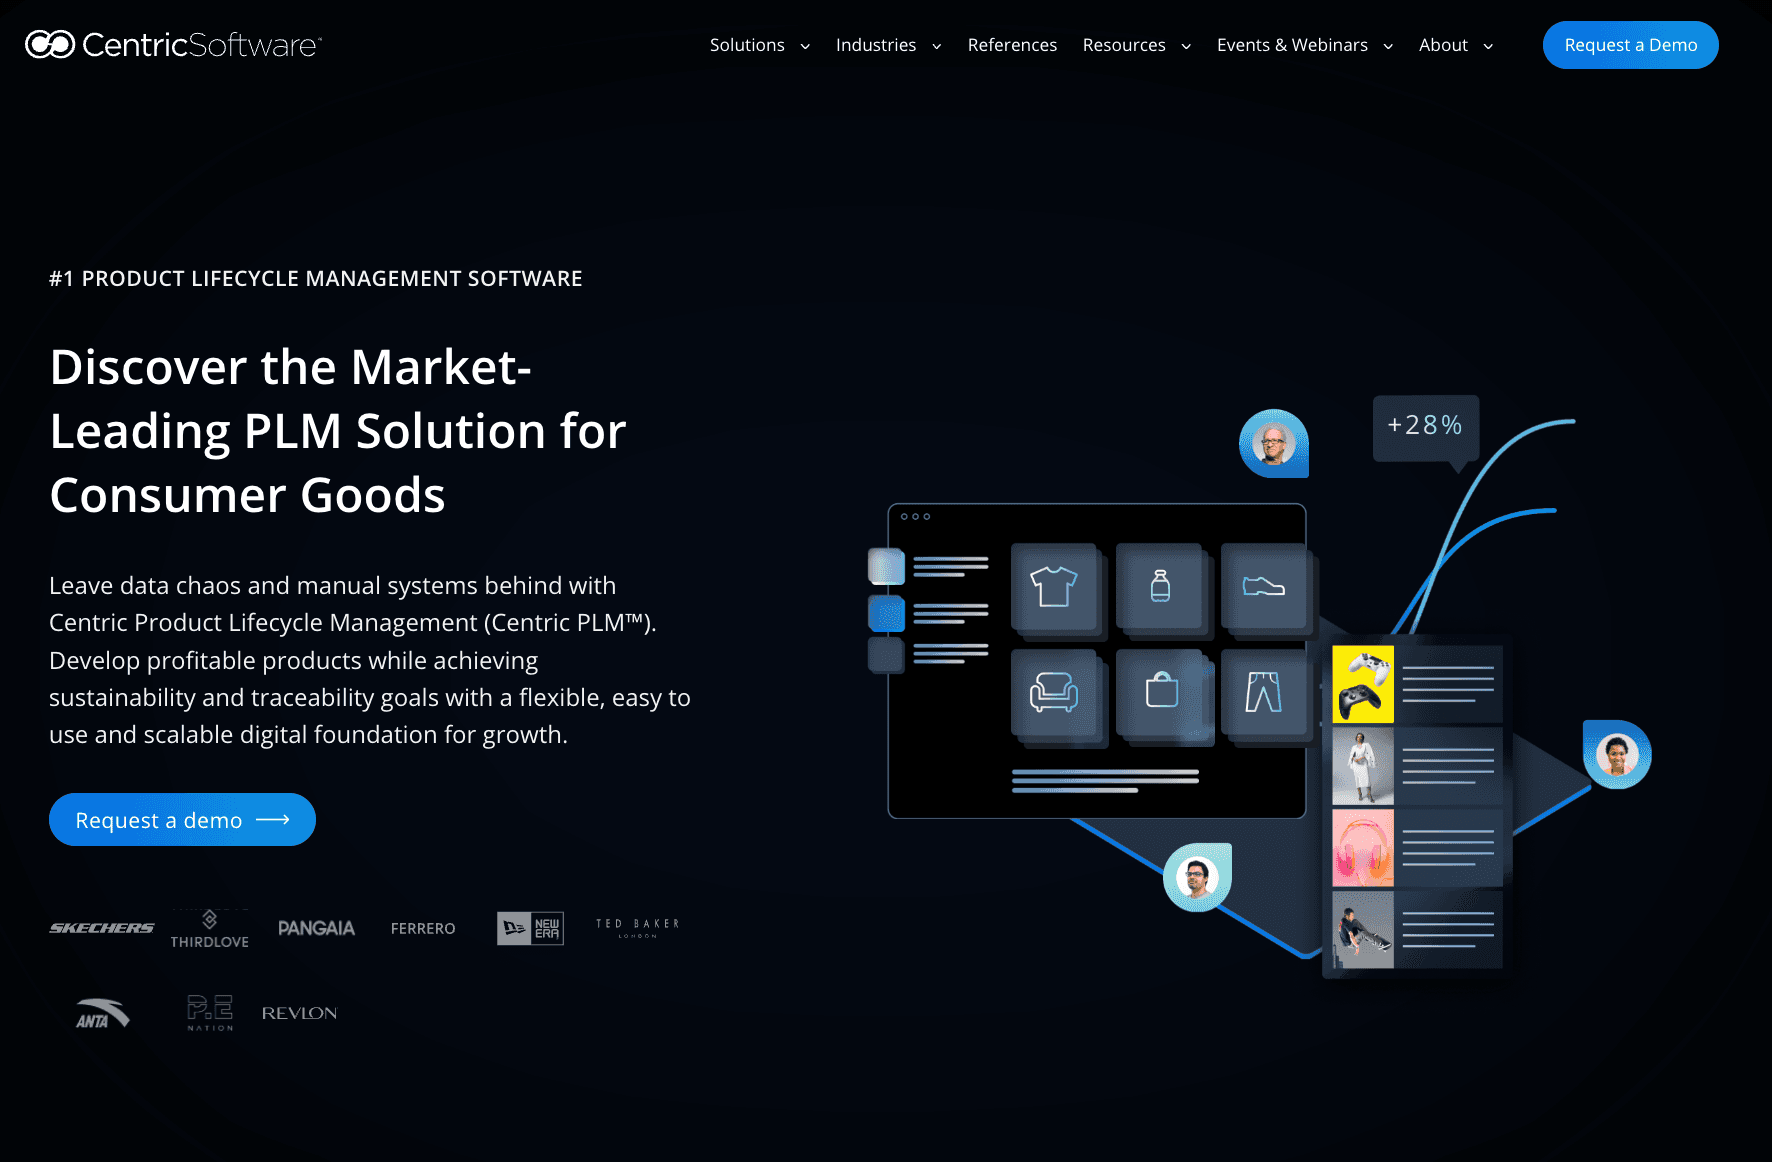Click the shopping bag product icon
The image size is (1772, 1162).
pos(1161,692)
